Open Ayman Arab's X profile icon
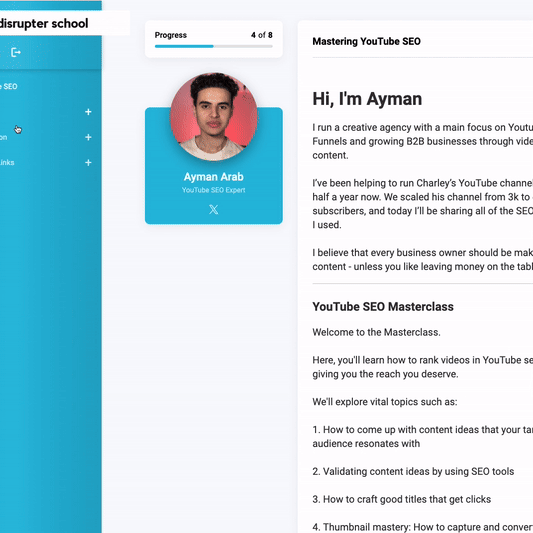Image resolution: width=533 pixels, height=533 pixels. click(213, 209)
